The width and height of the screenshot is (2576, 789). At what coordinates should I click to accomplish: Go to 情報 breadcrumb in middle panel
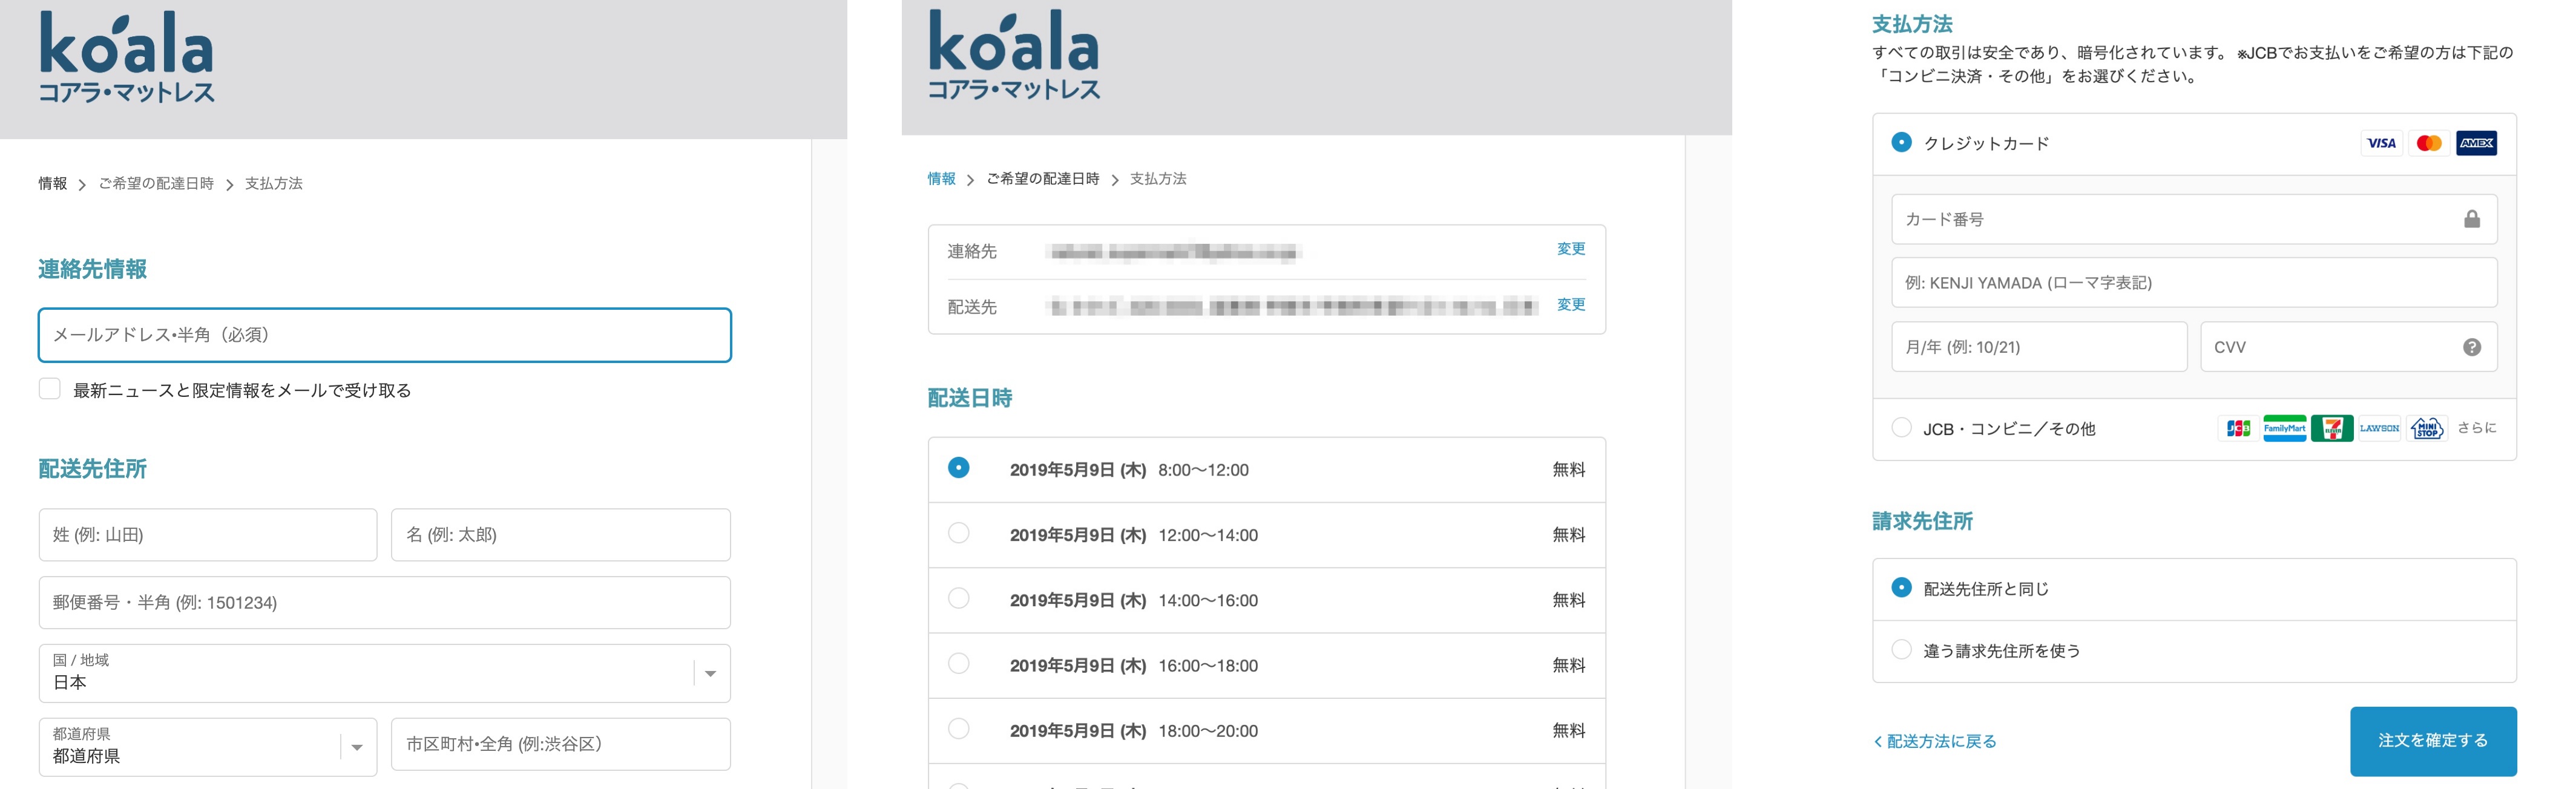941,179
